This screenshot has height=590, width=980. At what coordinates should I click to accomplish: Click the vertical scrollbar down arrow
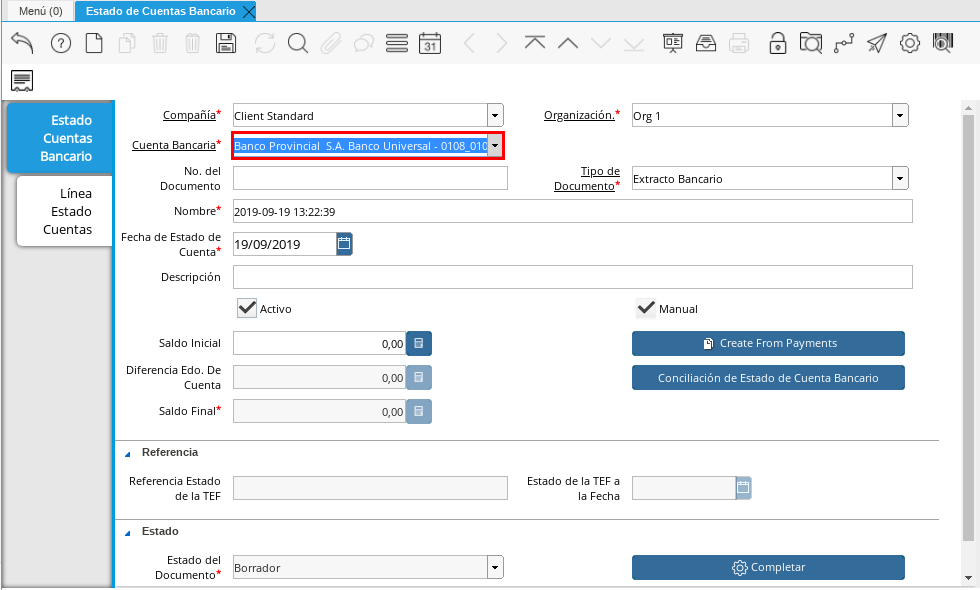[x=968, y=578]
